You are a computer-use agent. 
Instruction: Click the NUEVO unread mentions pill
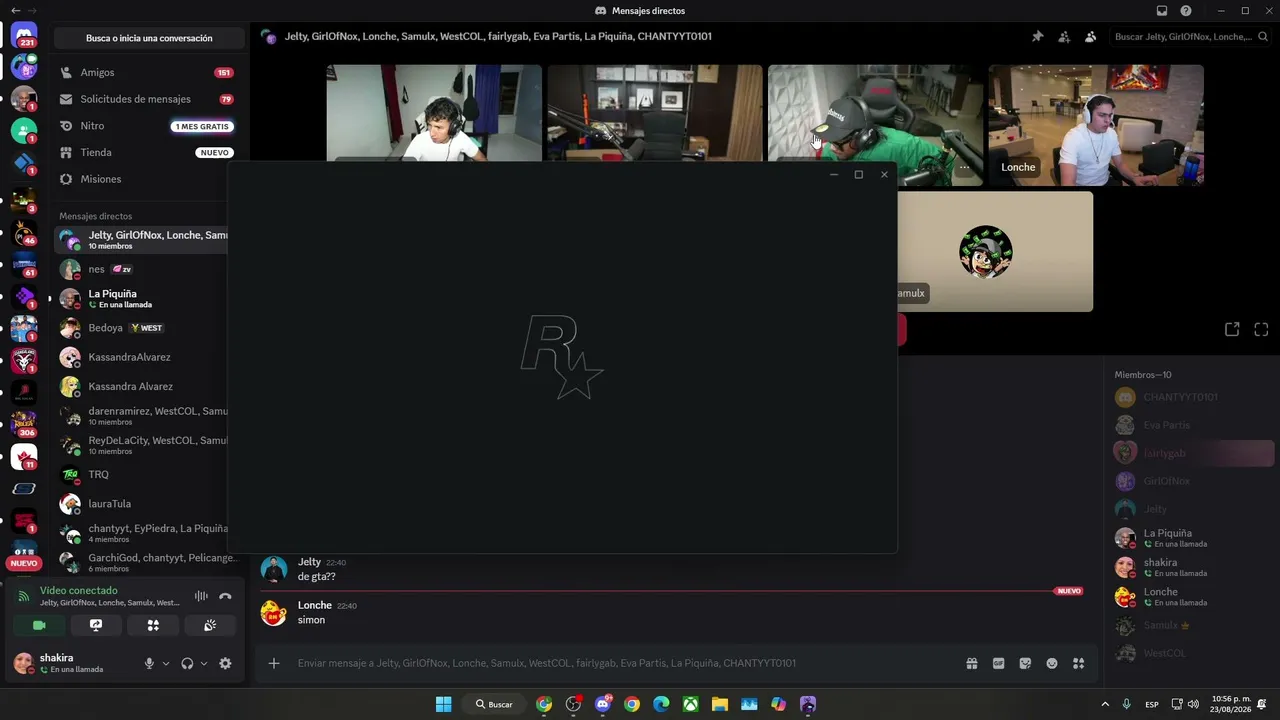pyautogui.click(x=24, y=563)
